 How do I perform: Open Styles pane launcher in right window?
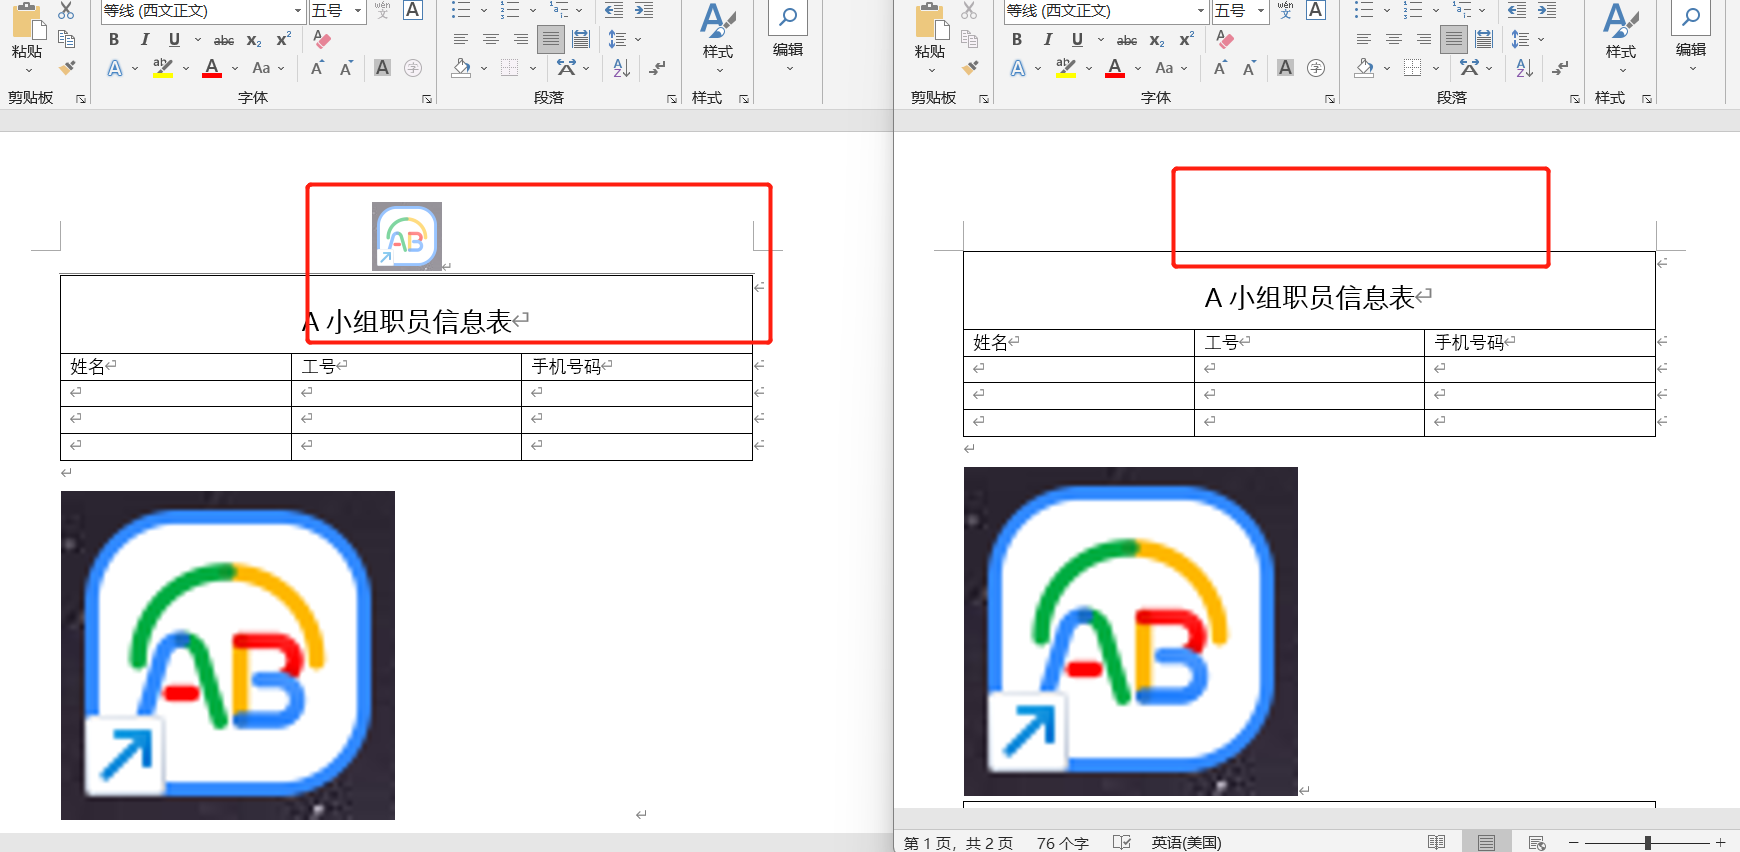[1646, 99]
